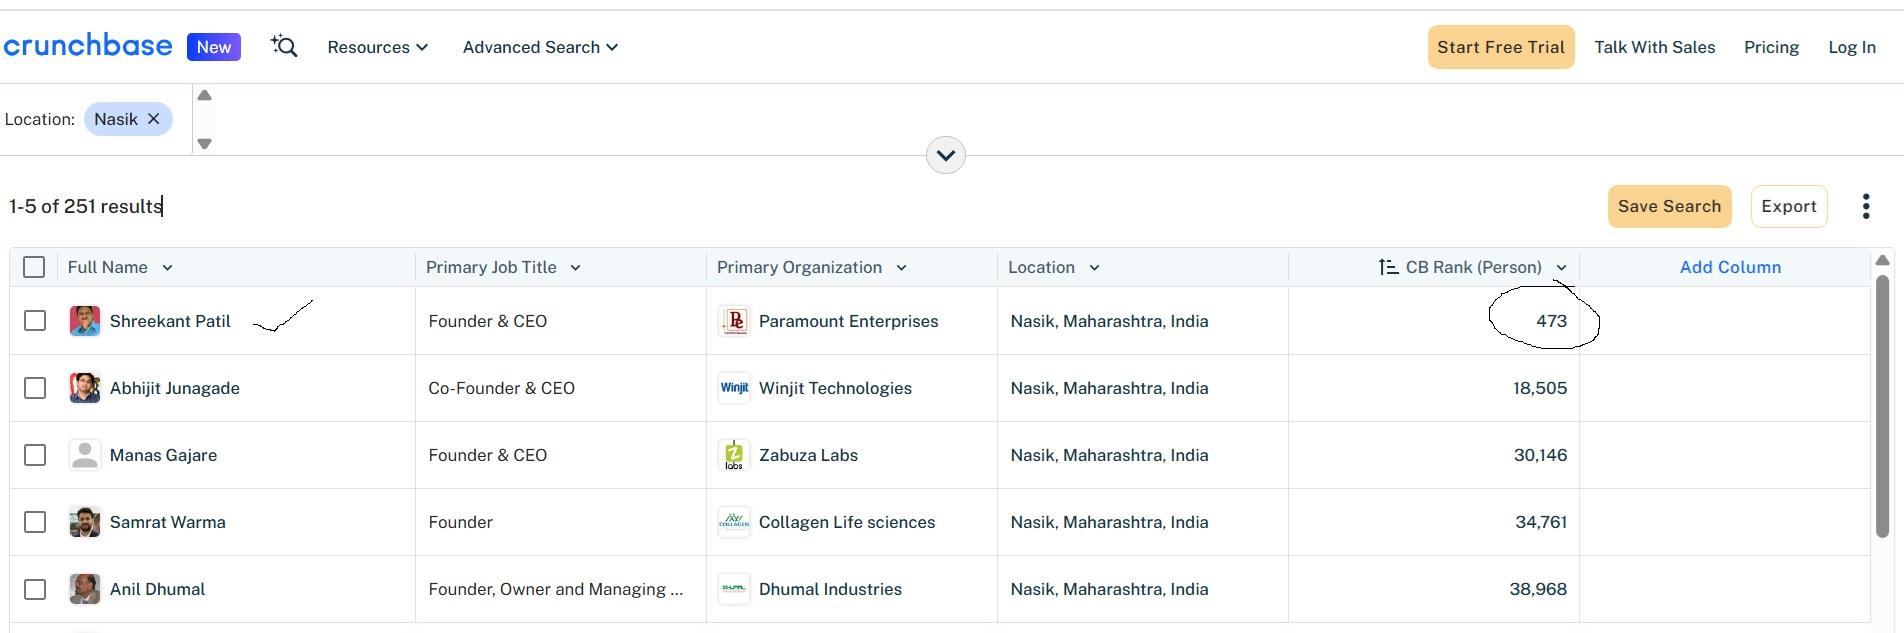Open Talk With Sales link

pyautogui.click(x=1654, y=47)
